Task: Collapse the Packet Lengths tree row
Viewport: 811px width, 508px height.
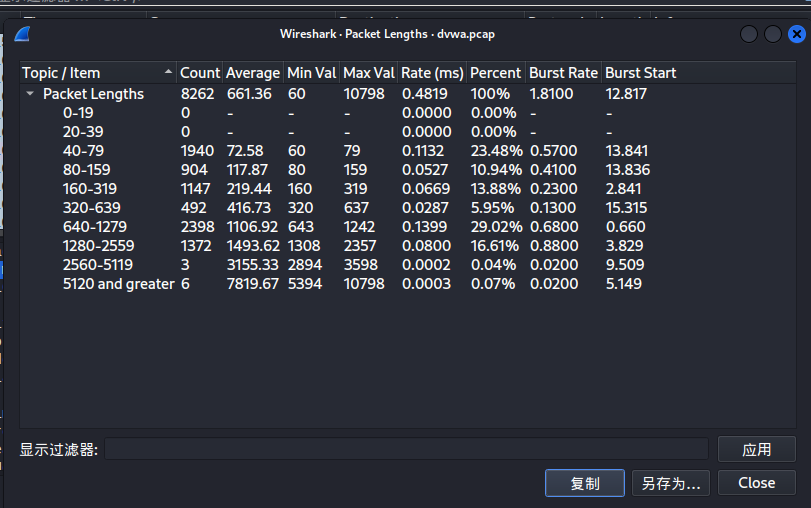Action: tap(30, 94)
